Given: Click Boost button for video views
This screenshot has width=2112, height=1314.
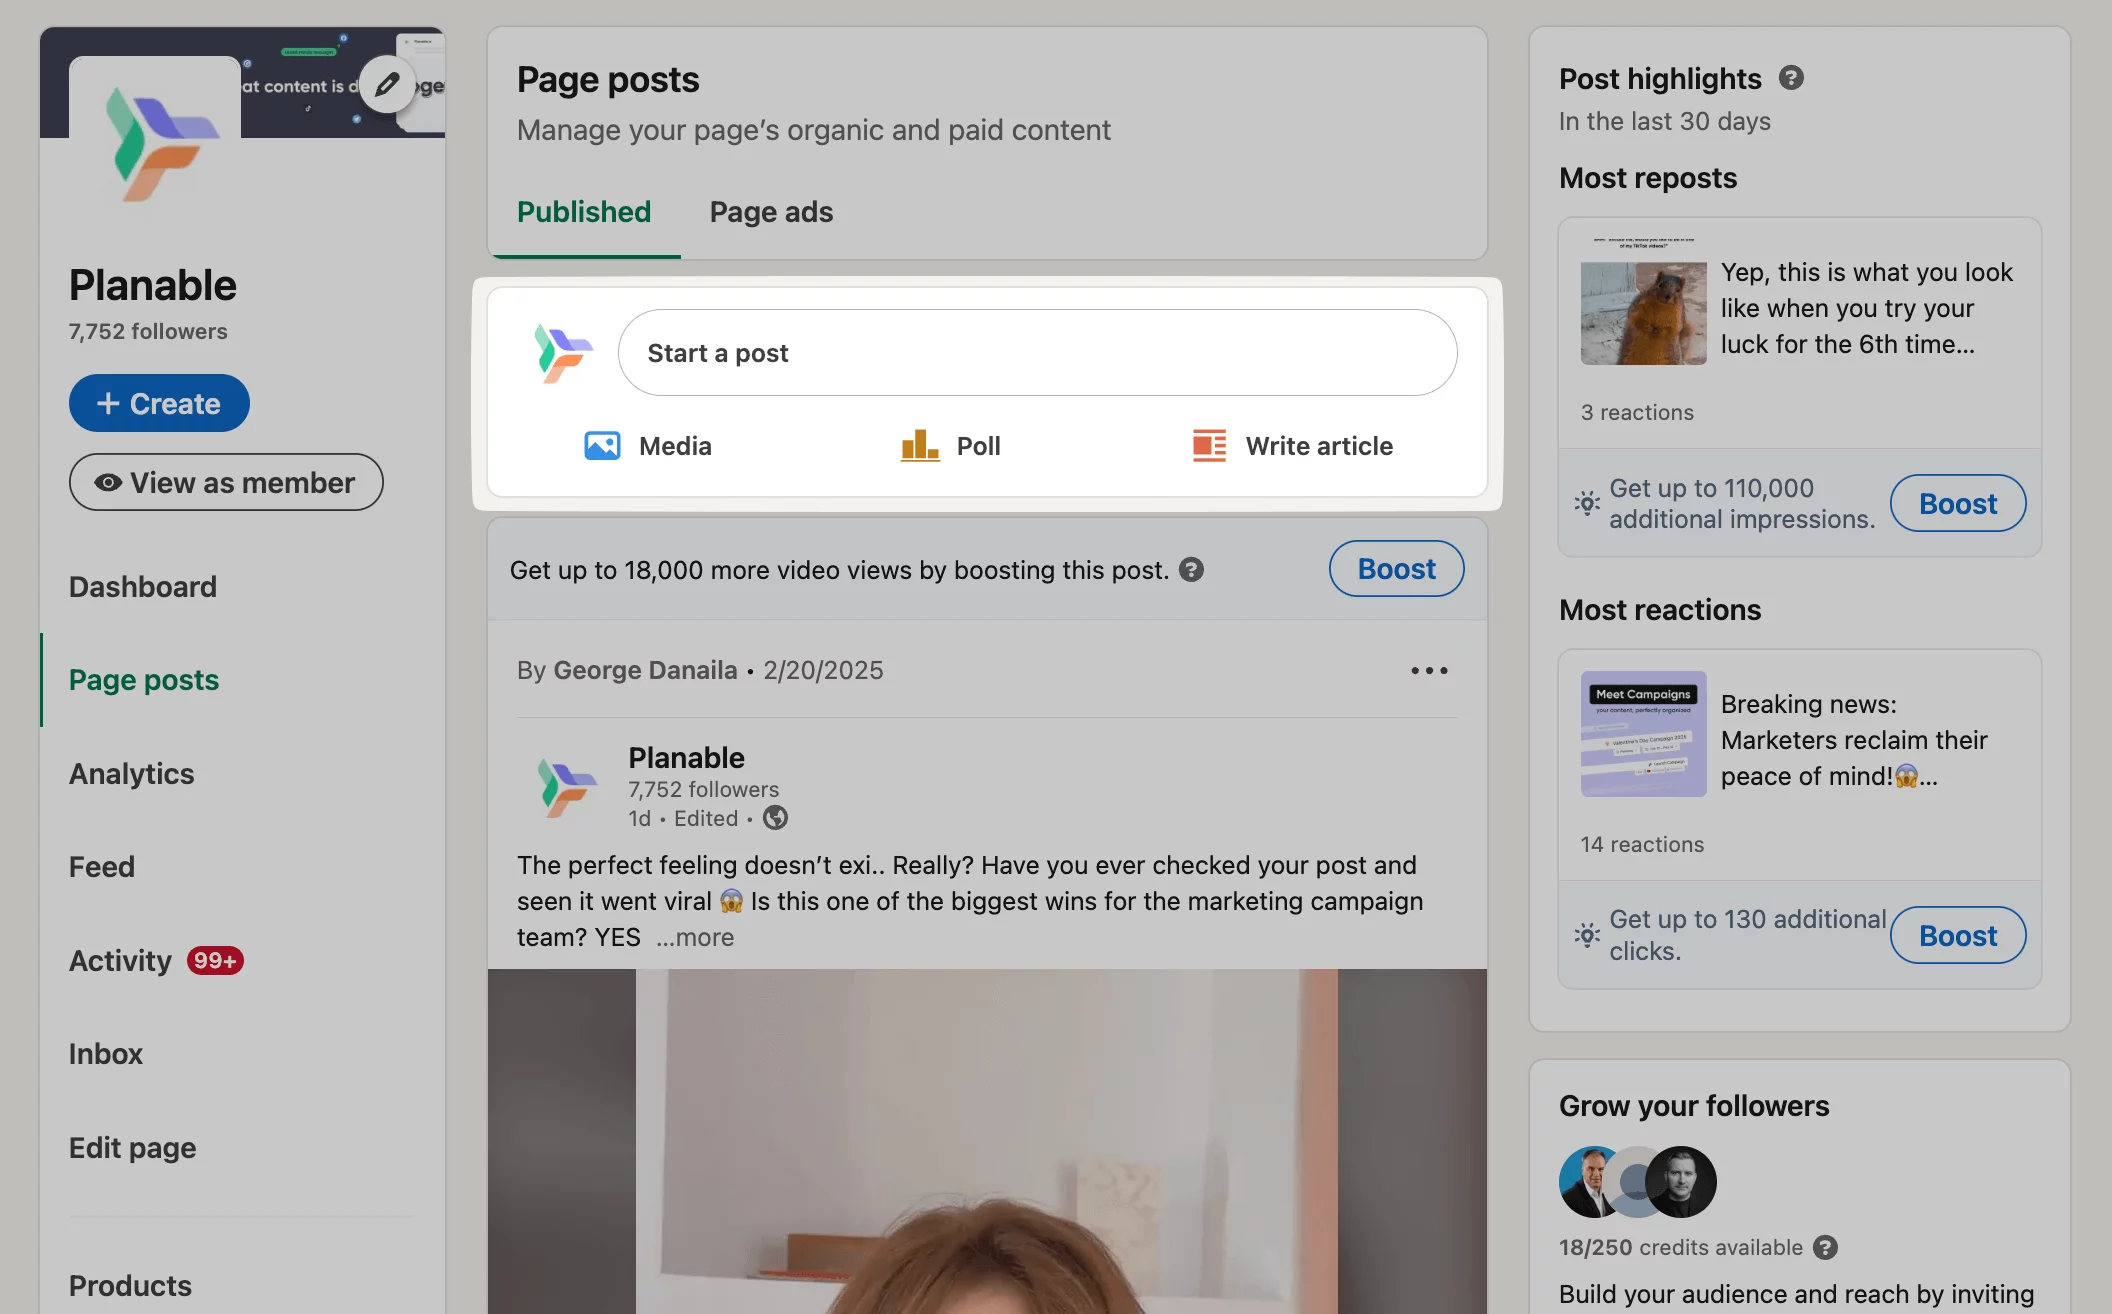Looking at the screenshot, I should [x=1394, y=568].
